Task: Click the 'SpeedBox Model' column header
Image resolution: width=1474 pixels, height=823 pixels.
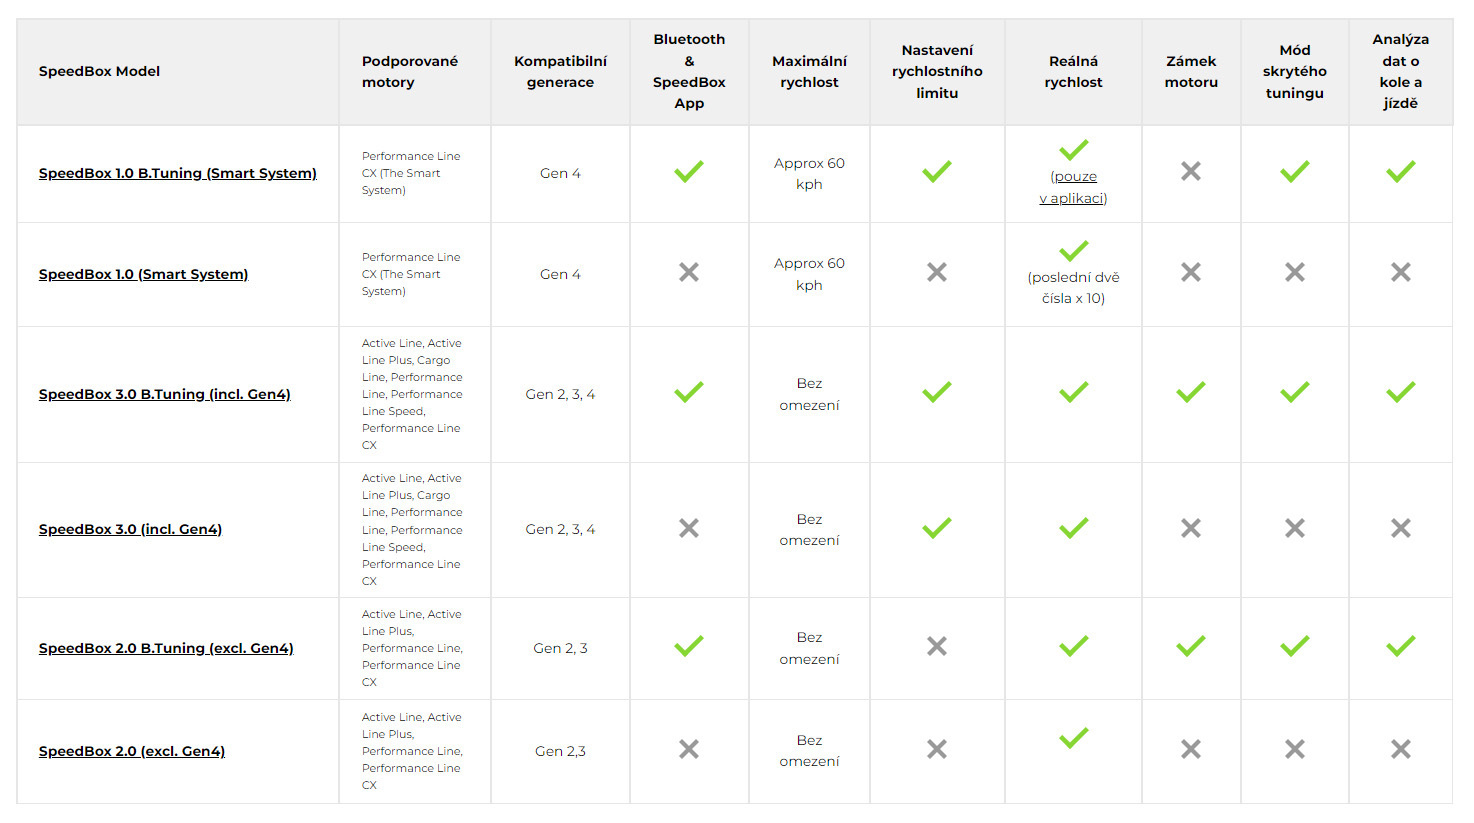Action: [99, 71]
